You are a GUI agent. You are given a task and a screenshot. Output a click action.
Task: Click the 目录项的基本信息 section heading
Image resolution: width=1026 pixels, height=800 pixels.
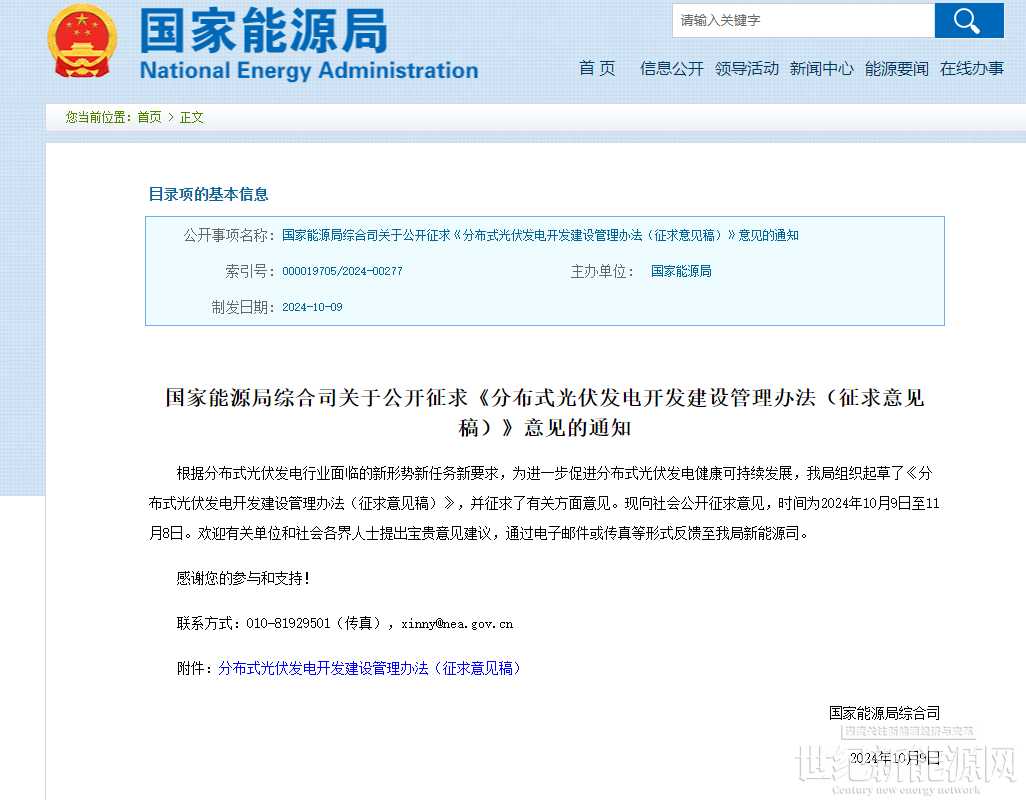pyautogui.click(x=208, y=194)
